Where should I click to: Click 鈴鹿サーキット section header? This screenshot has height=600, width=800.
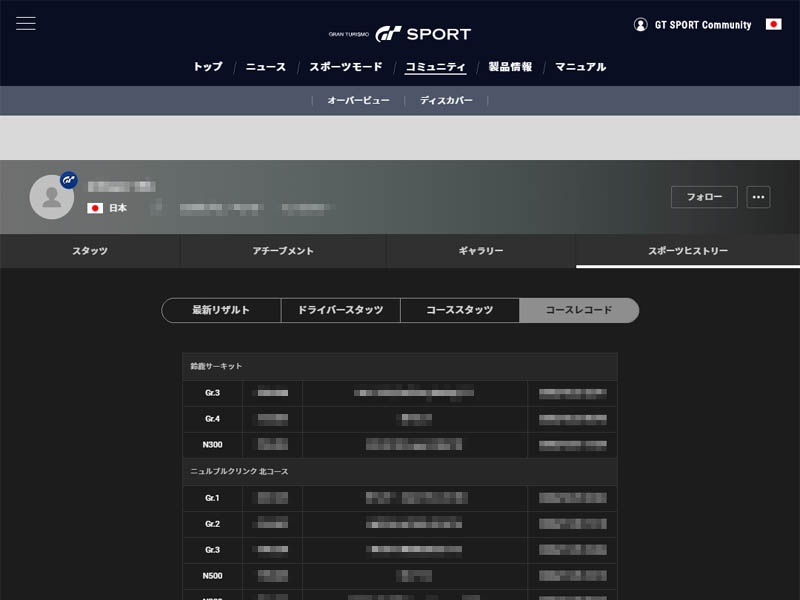click(400, 366)
